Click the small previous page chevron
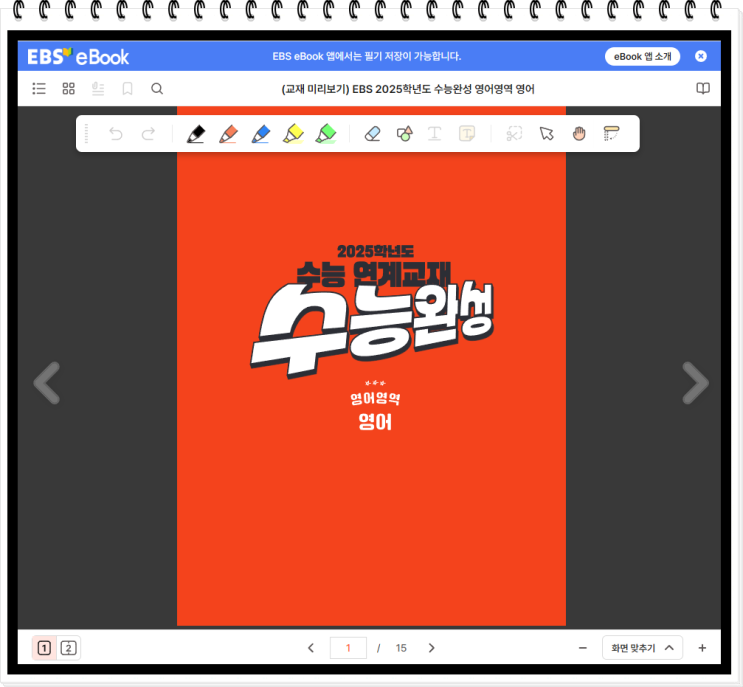 click(x=311, y=648)
